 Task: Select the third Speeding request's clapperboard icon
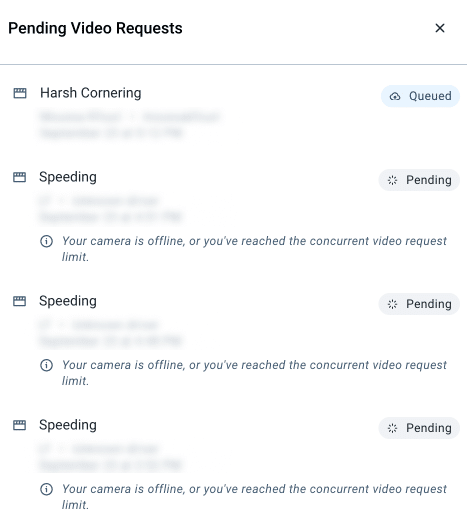19,425
